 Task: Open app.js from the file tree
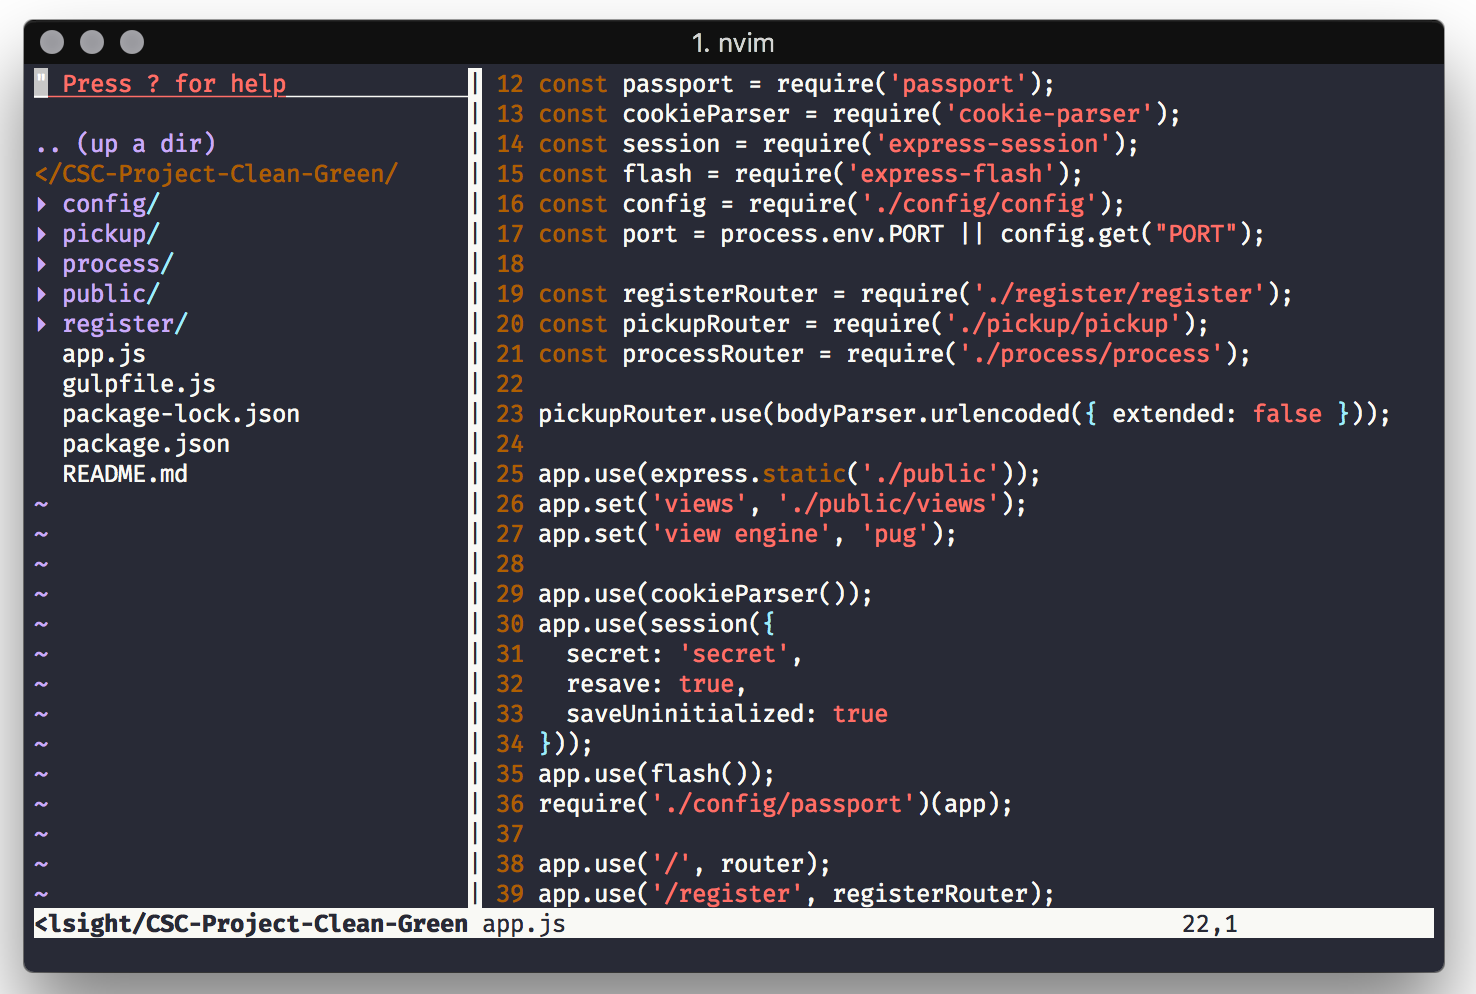(104, 353)
